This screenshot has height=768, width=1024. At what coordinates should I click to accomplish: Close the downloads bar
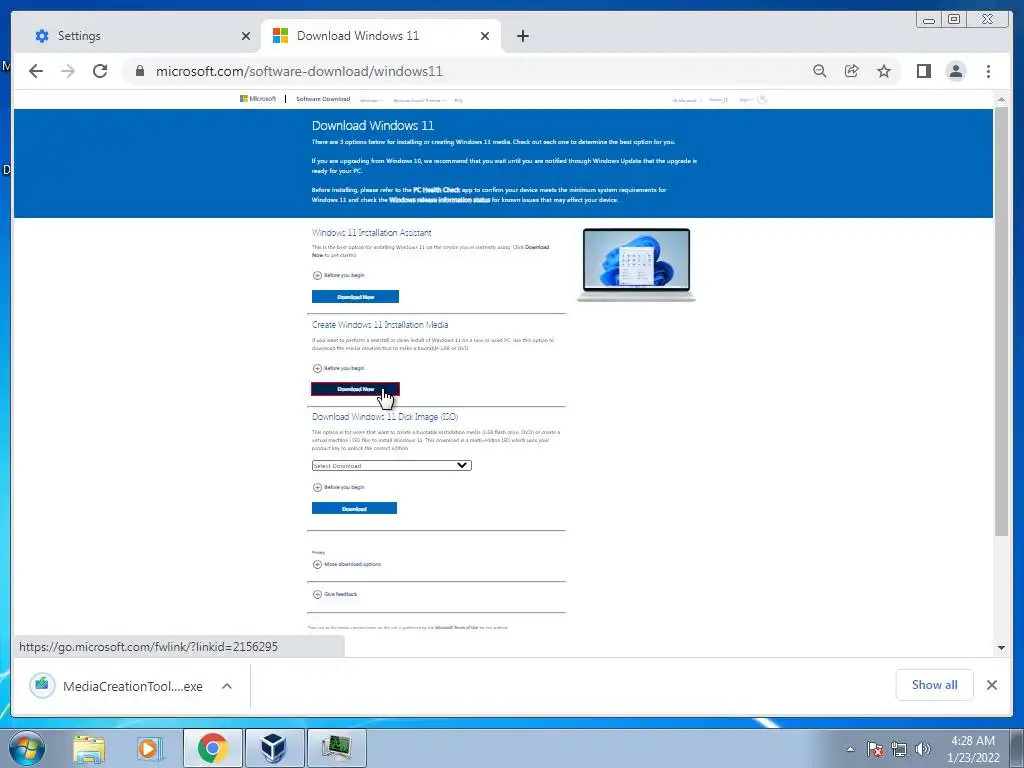tap(992, 684)
